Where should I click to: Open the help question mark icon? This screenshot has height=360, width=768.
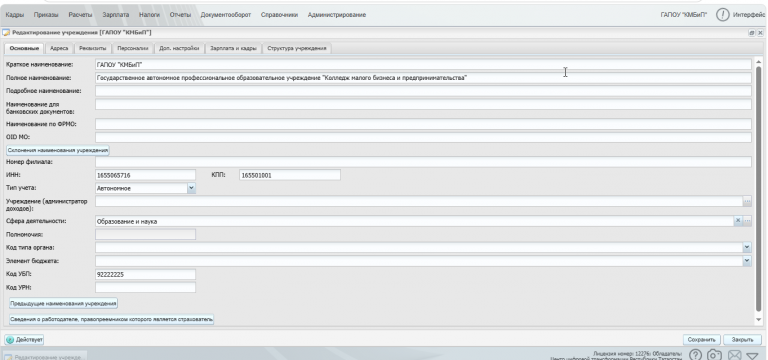point(696,355)
